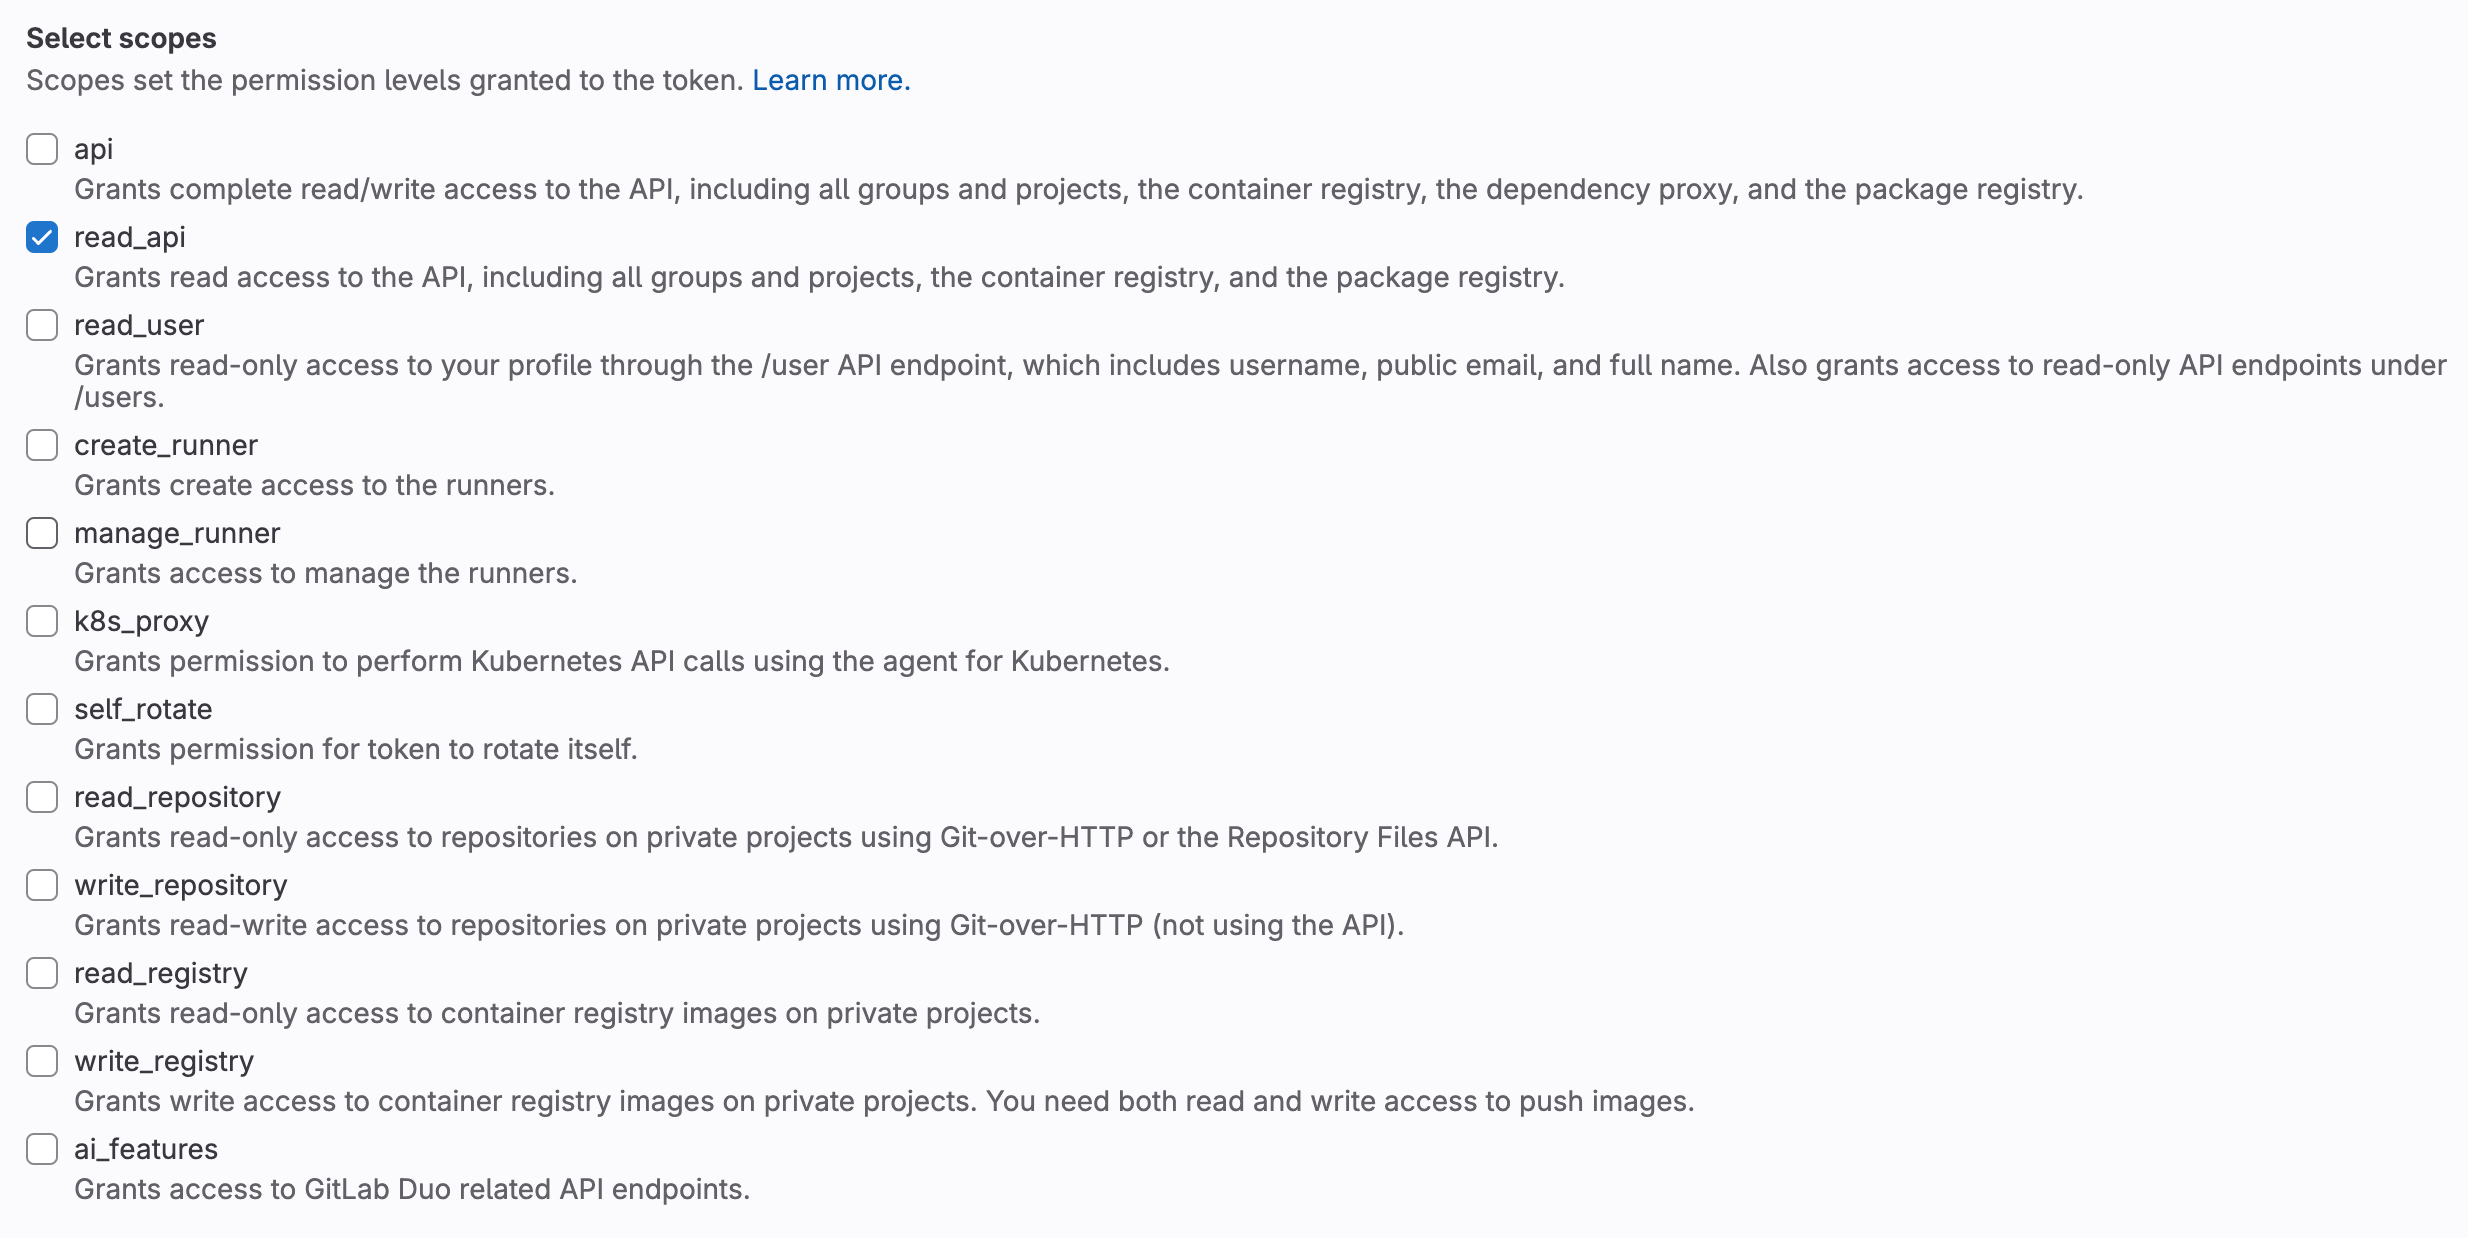Viewport: 2468px width, 1238px height.
Task: Click the k8s_proxy label text
Action: [141, 621]
